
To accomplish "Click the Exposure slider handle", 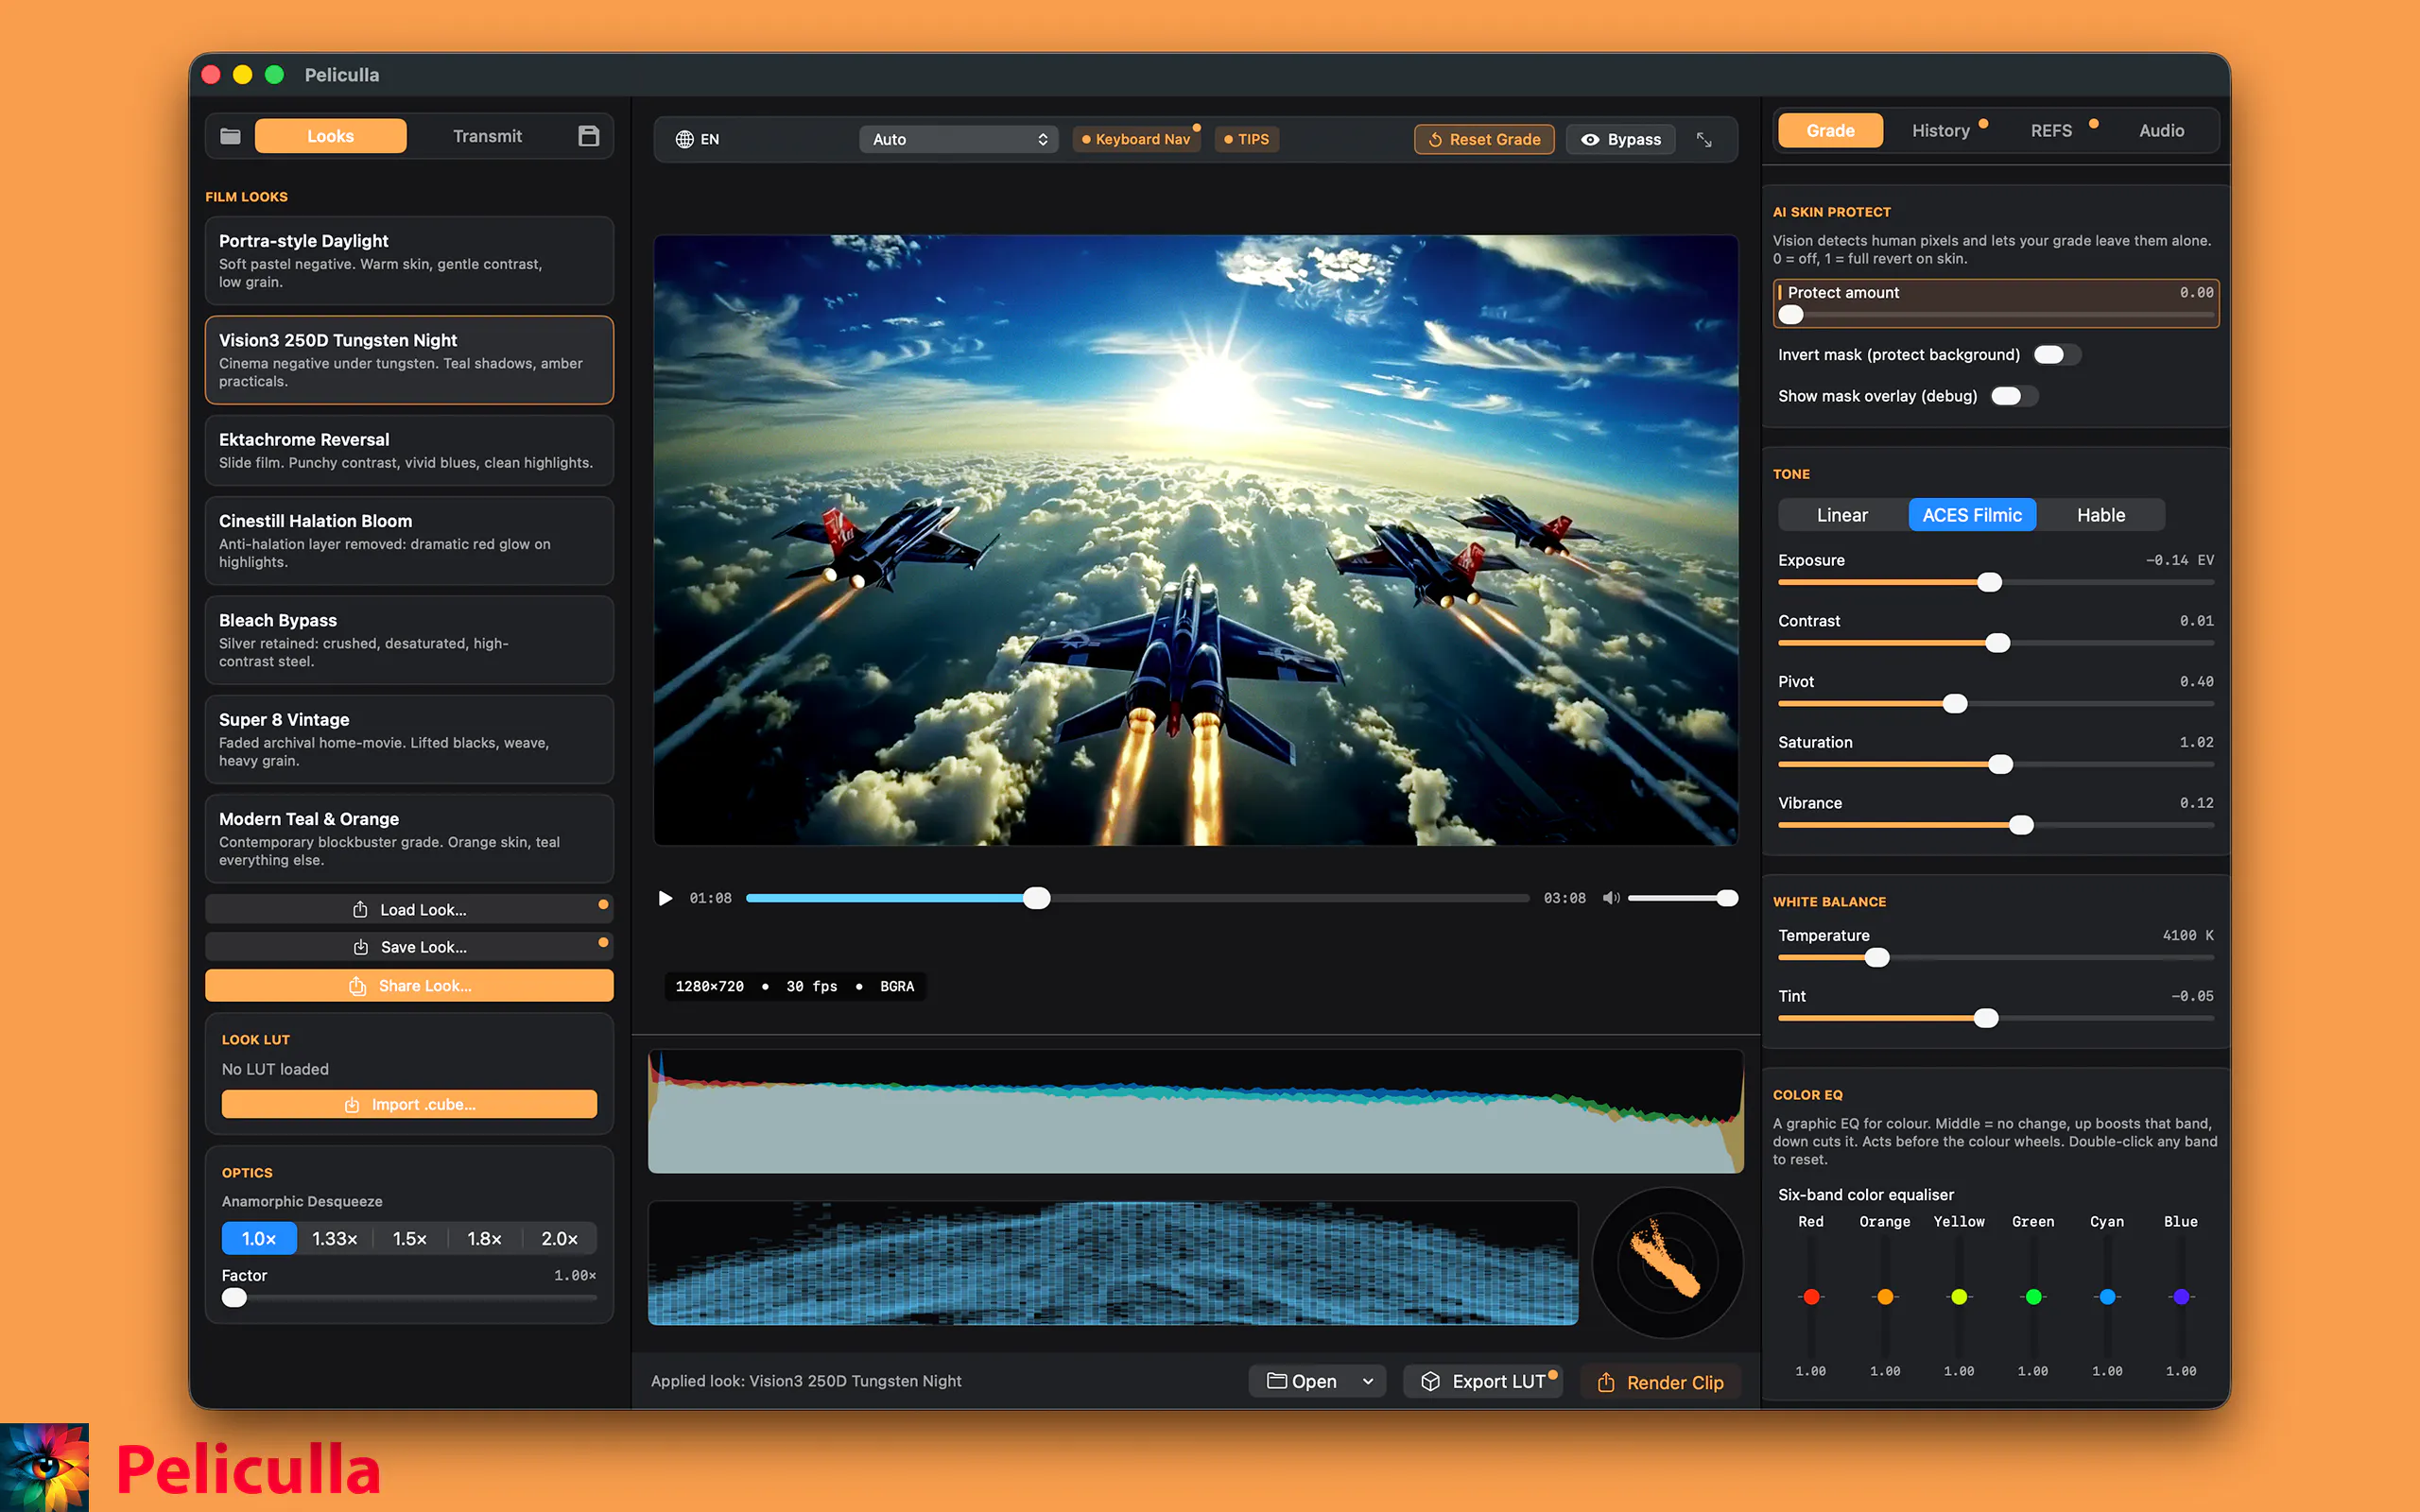I will tap(1990, 582).
